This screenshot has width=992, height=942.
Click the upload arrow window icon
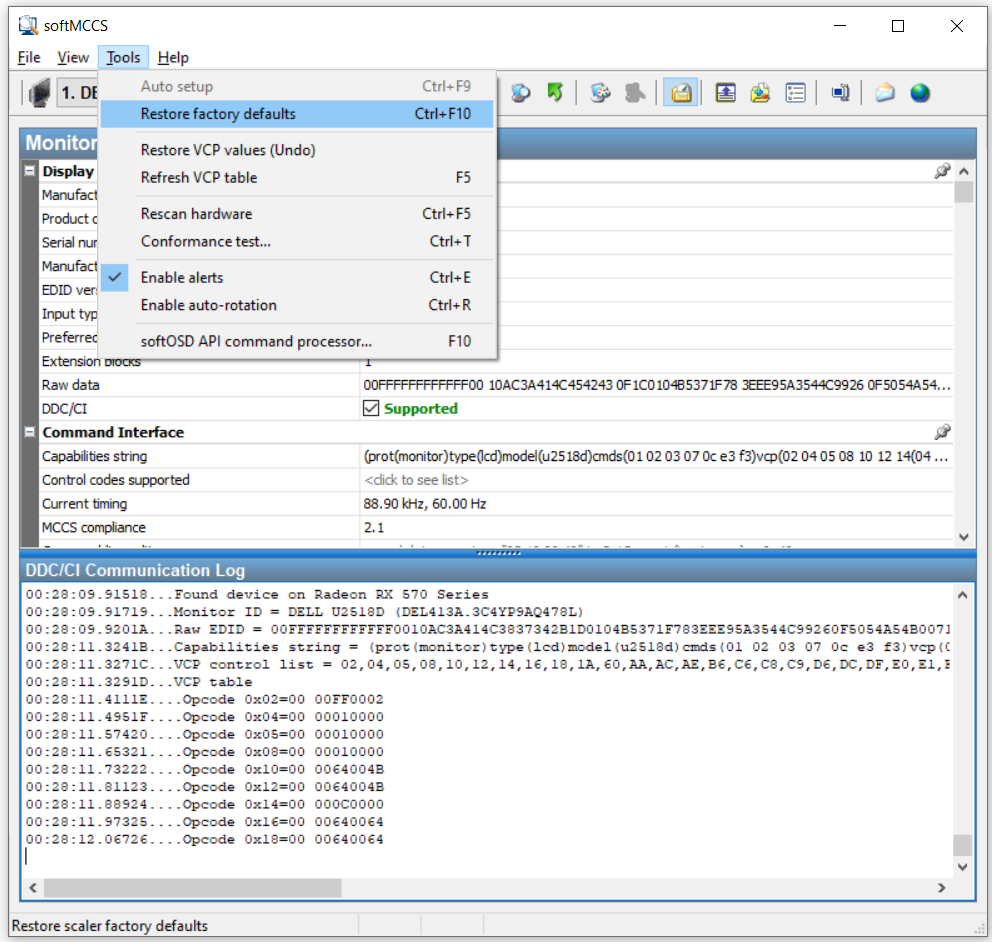point(726,93)
